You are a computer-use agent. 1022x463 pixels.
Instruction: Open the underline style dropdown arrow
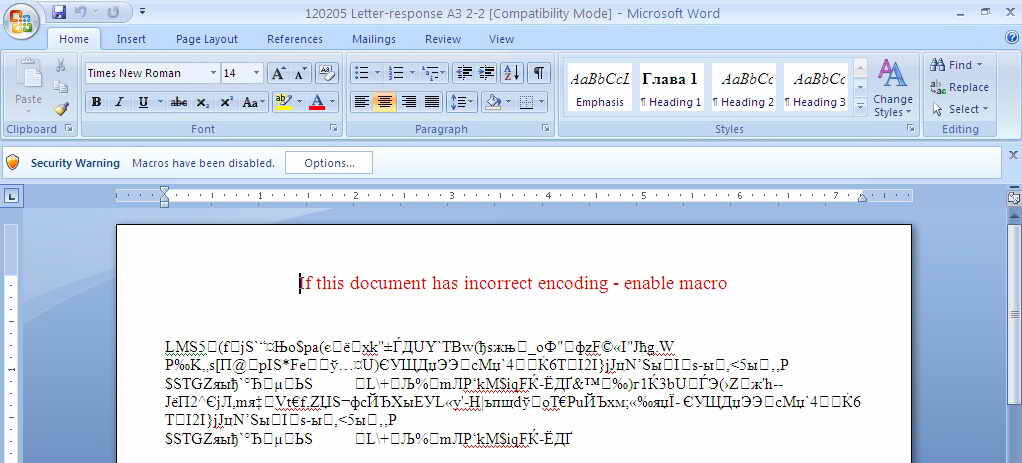click(x=160, y=102)
